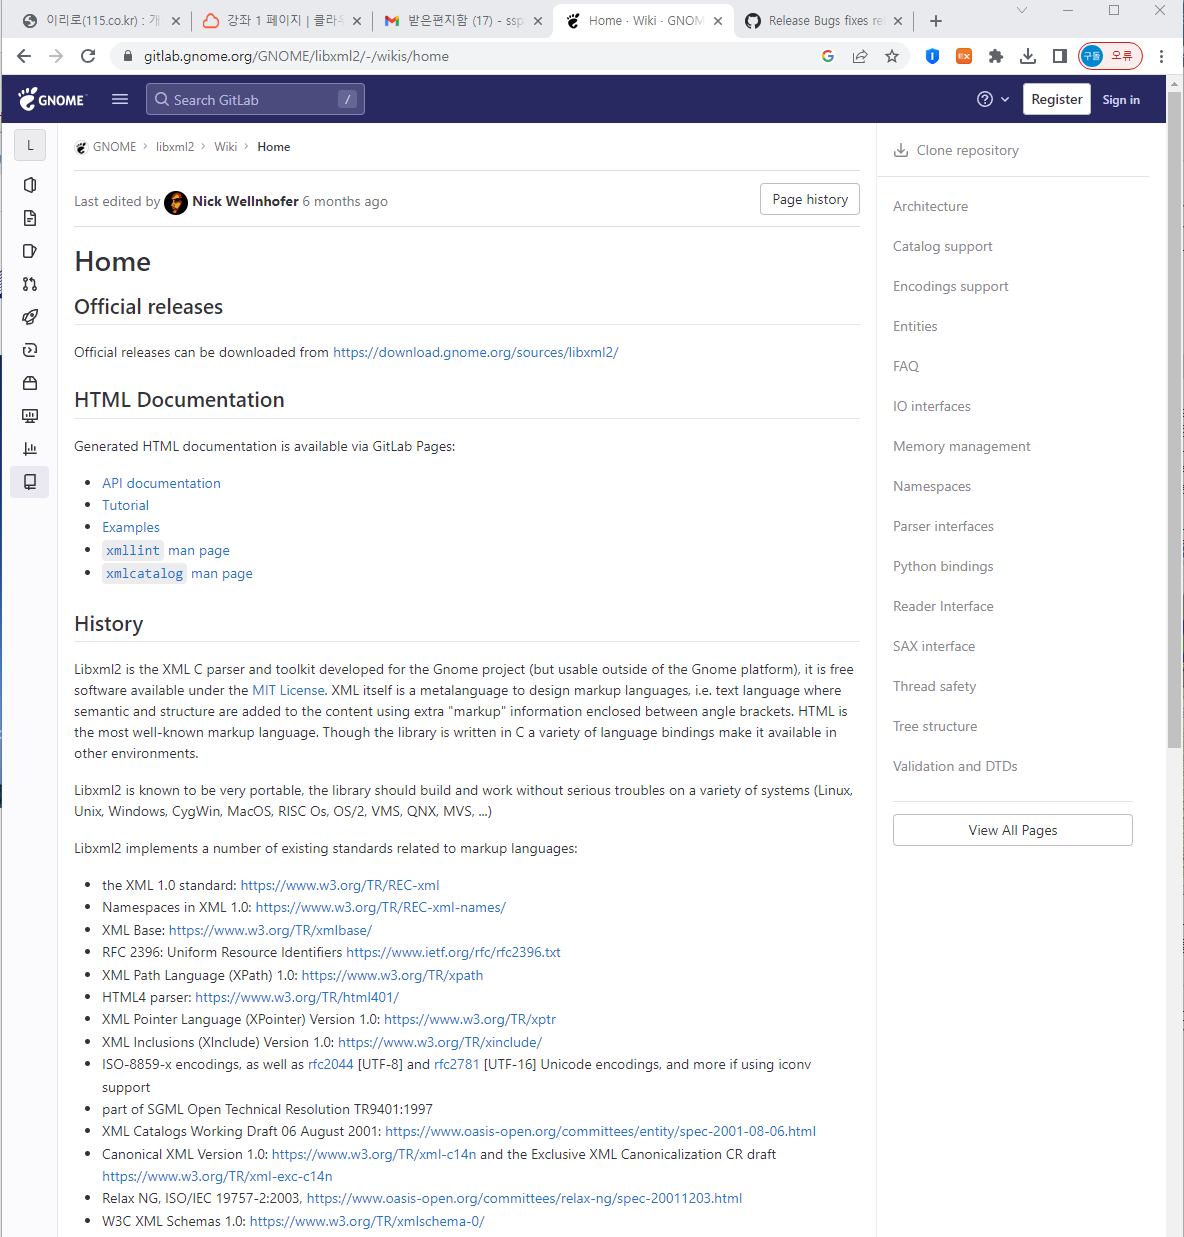Toggle the browser side panel

pyautogui.click(x=1060, y=56)
